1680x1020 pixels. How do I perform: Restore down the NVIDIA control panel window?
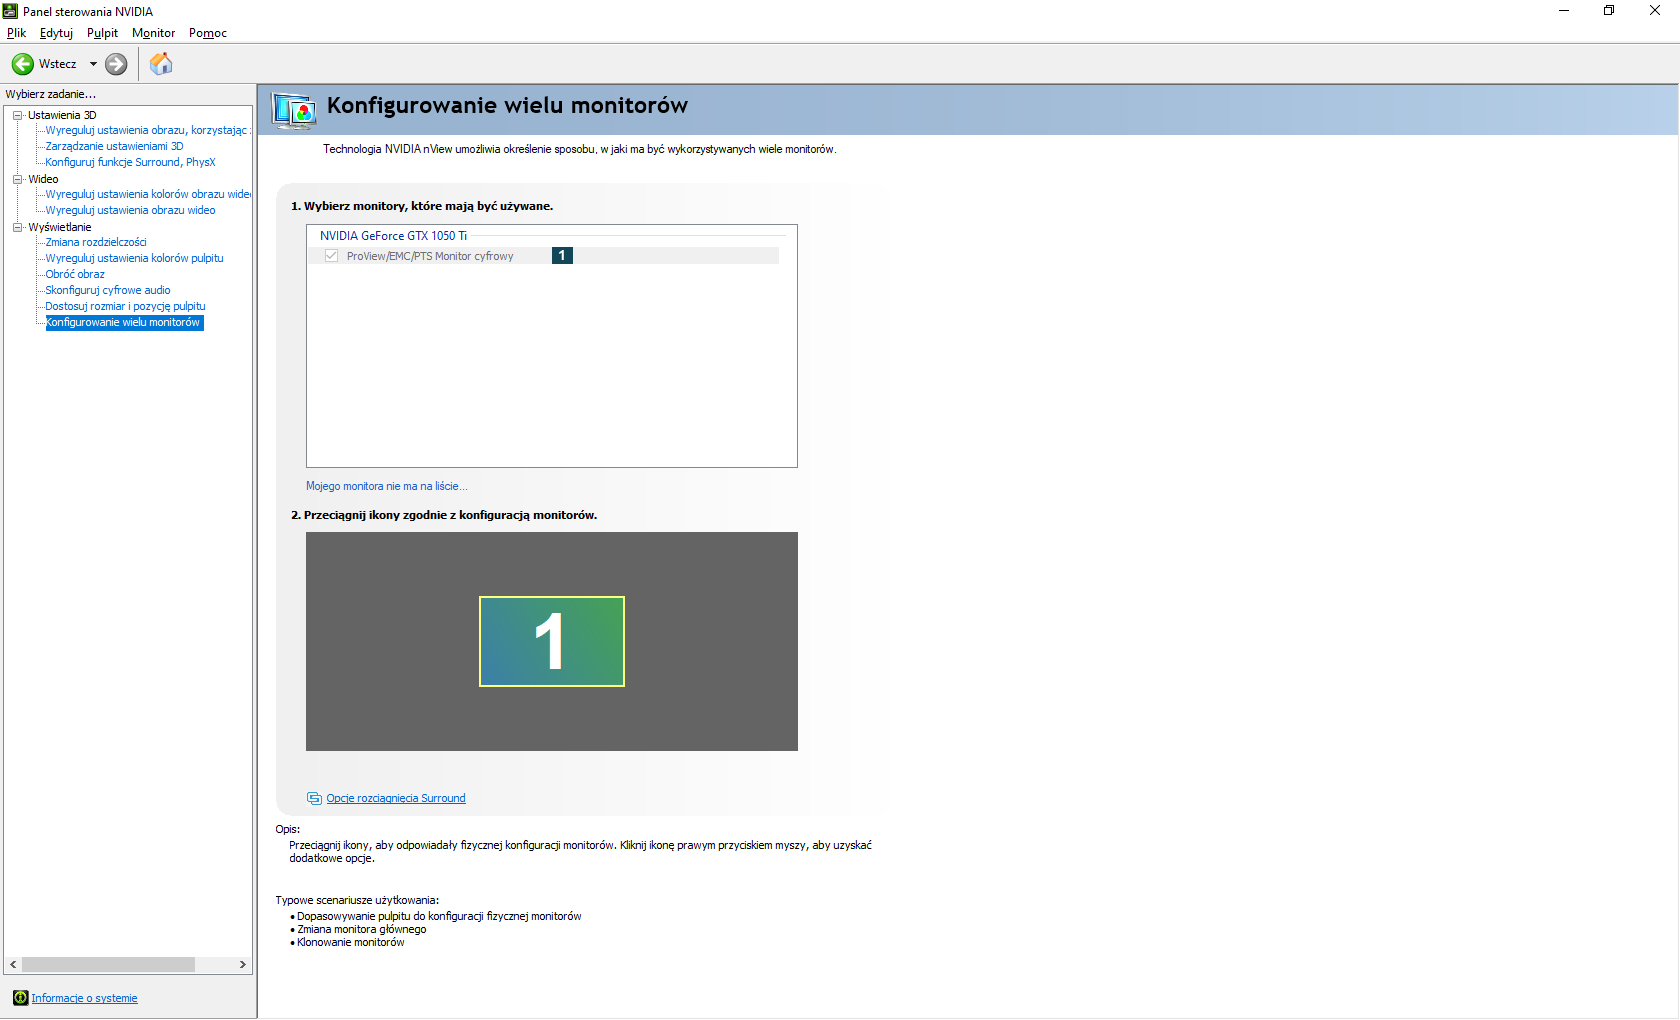pyautogui.click(x=1609, y=11)
